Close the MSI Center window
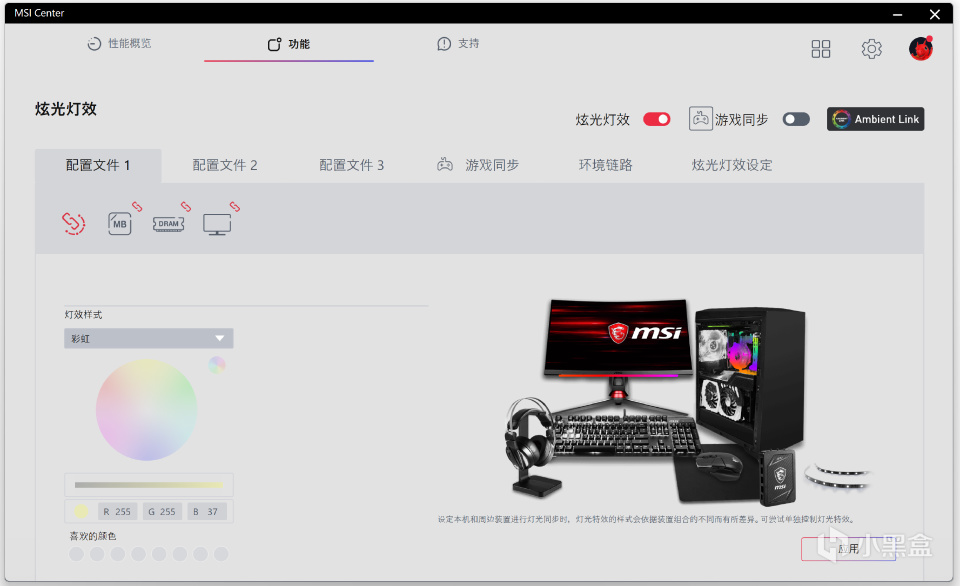The height and width of the screenshot is (586, 960). (935, 13)
